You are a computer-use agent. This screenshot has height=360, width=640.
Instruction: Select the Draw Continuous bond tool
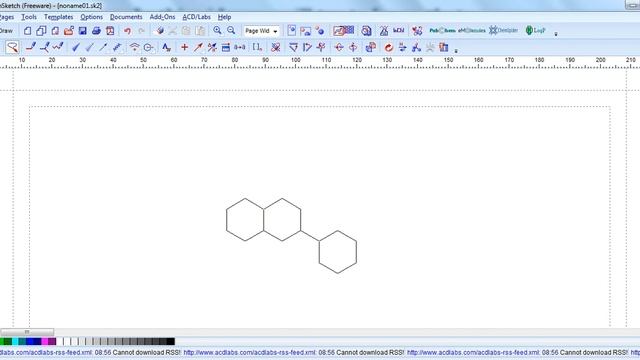[44, 47]
